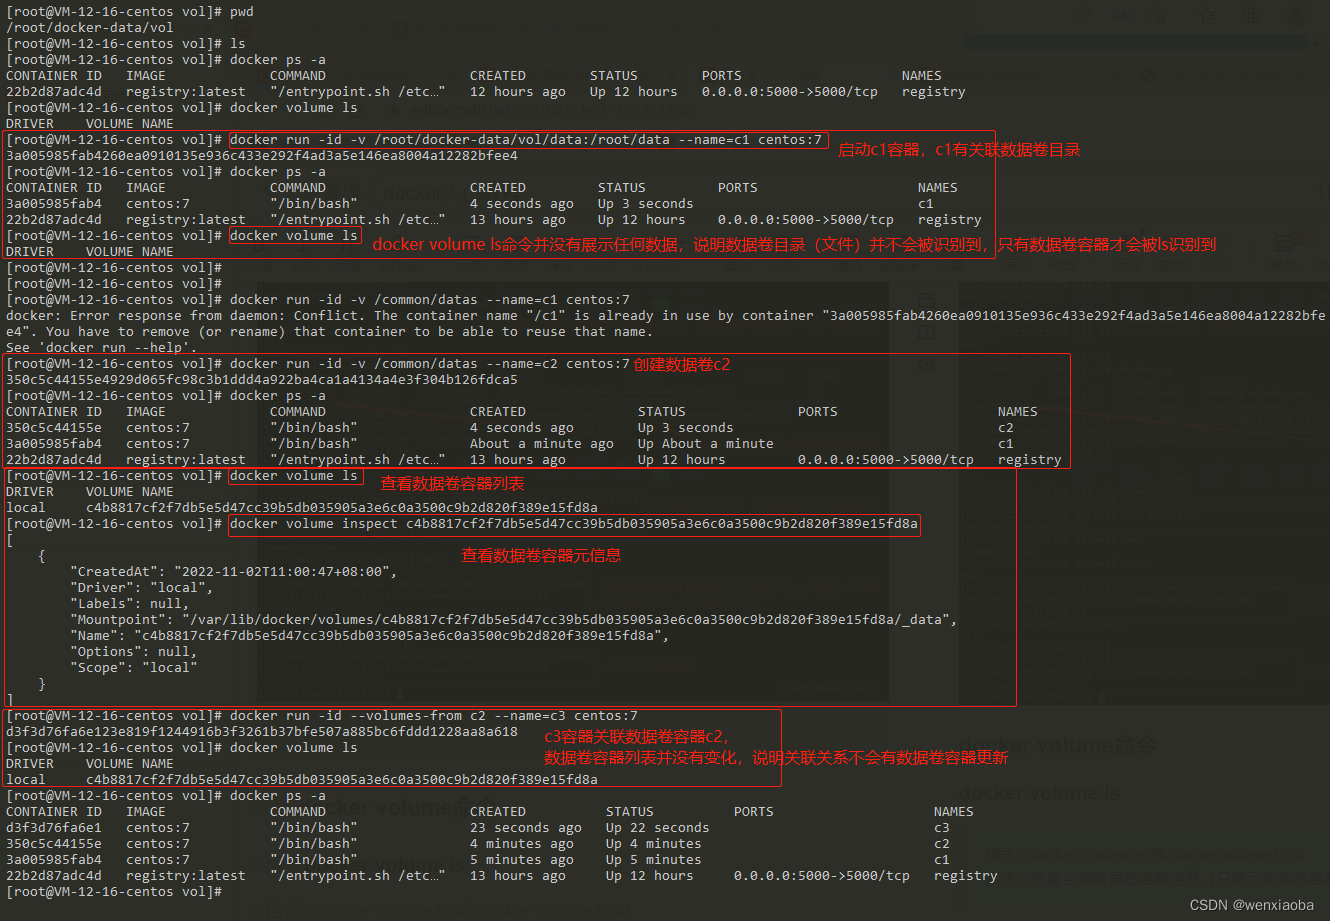Click the docker volume inspect command
The image size is (1330, 921).
(574, 524)
